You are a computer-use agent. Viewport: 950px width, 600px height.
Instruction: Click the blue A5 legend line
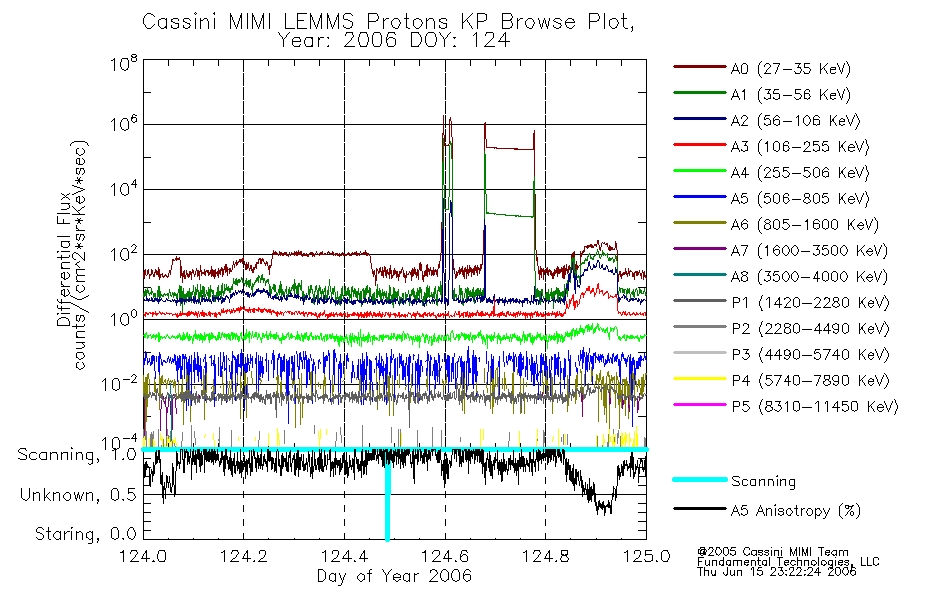click(x=700, y=197)
